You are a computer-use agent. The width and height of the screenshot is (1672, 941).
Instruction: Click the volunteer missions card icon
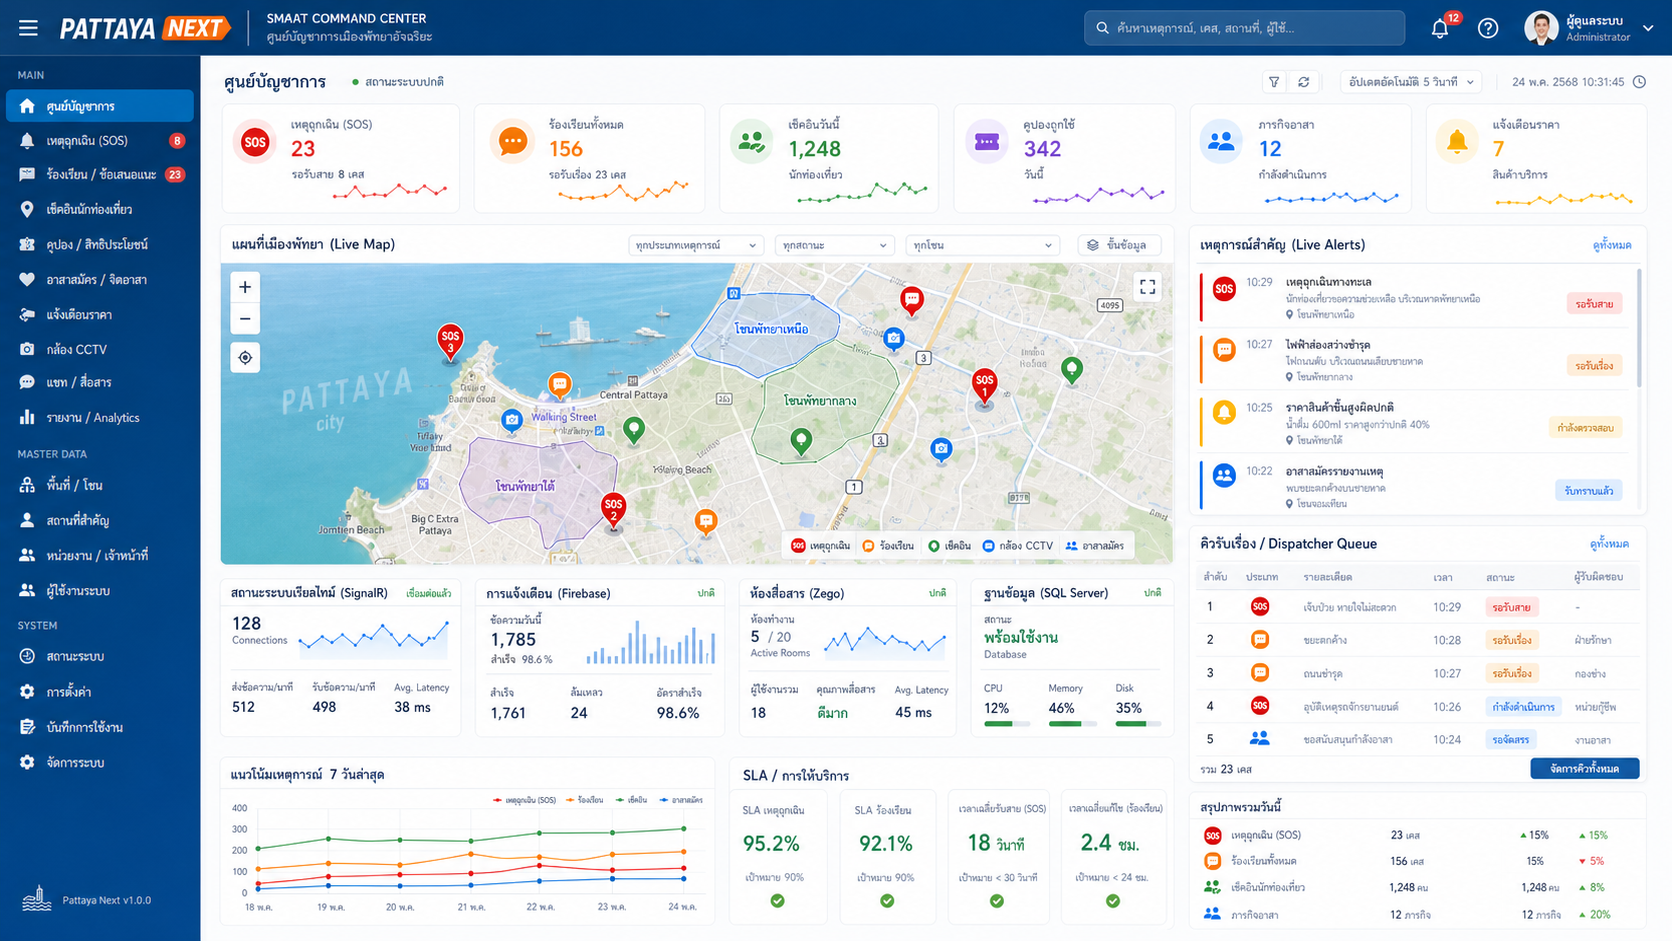1221,142
